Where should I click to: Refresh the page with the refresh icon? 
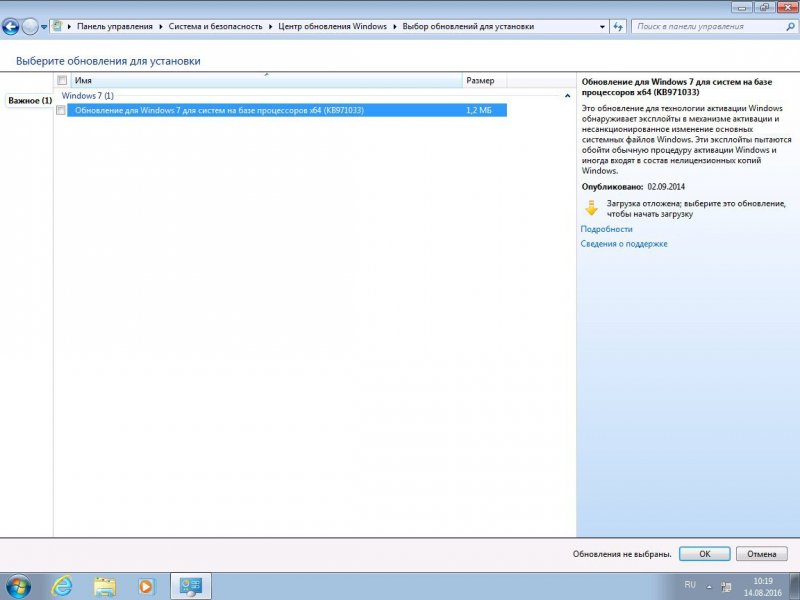click(x=618, y=27)
